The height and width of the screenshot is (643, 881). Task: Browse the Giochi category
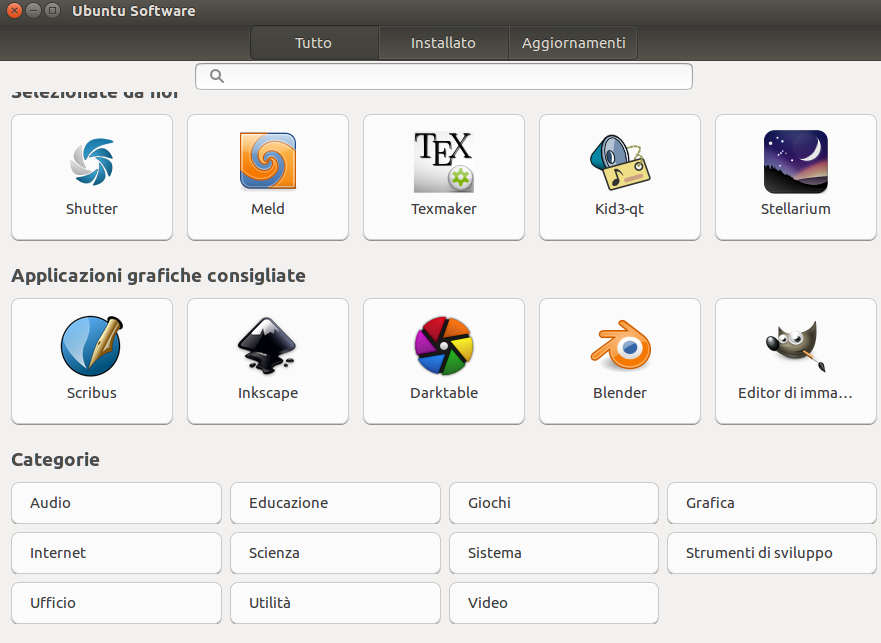click(x=554, y=503)
